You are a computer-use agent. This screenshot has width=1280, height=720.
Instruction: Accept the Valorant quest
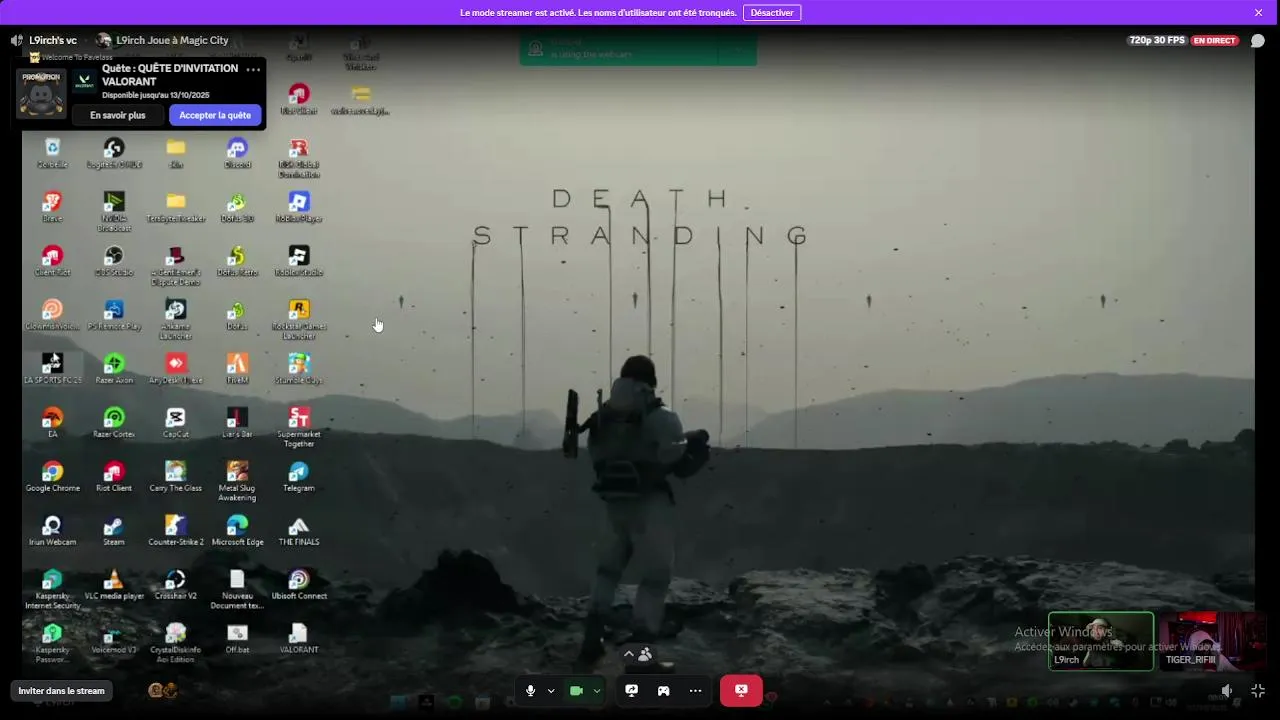point(215,115)
